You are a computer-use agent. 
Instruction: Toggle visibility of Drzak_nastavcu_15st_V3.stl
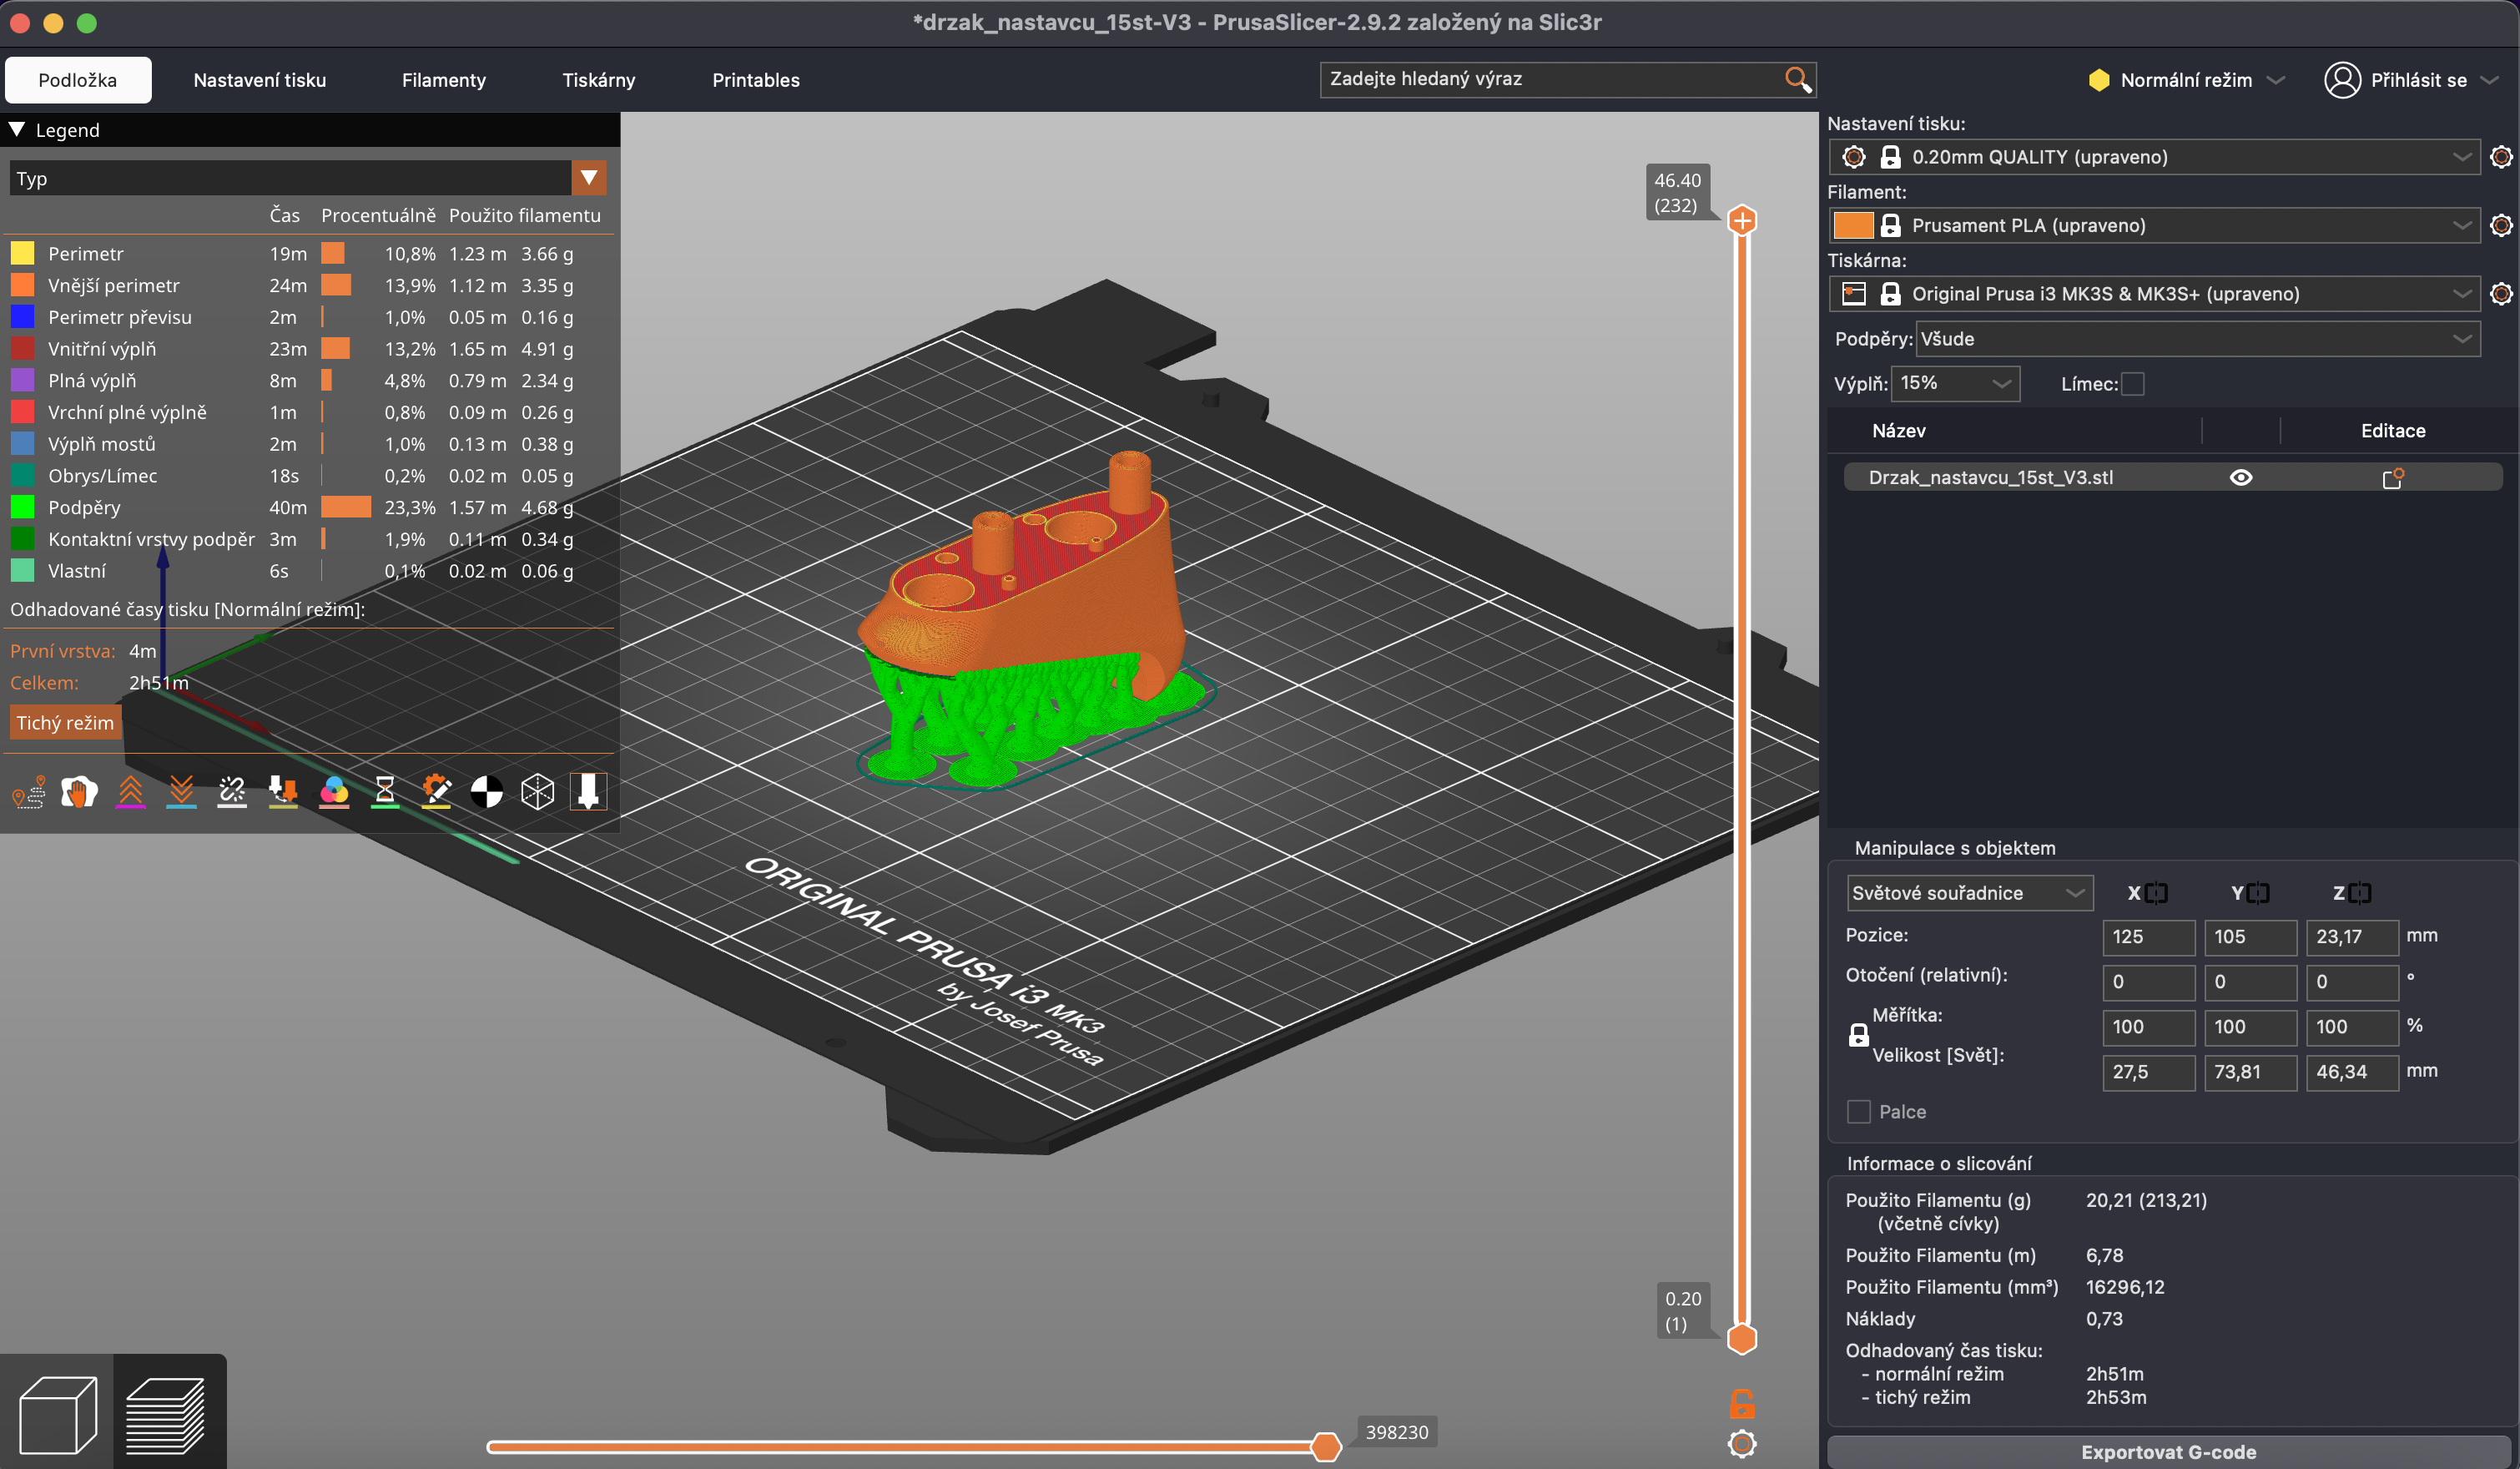tap(2240, 478)
